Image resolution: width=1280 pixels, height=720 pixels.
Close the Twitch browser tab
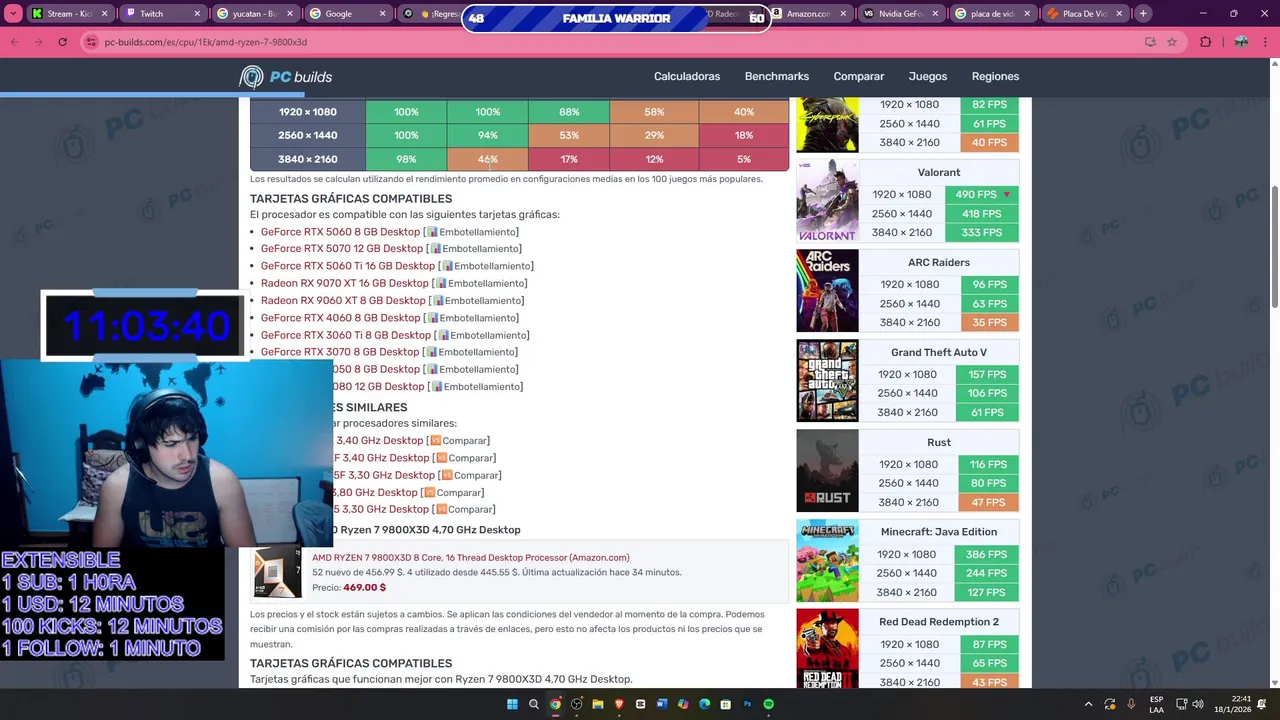(x=197, y=14)
